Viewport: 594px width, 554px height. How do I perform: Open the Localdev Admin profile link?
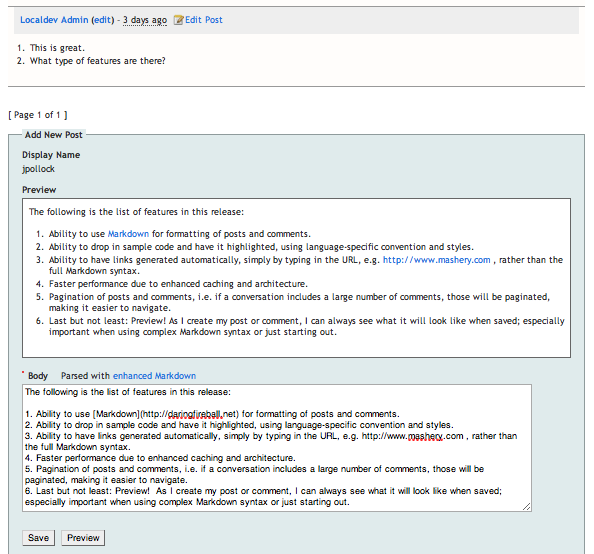(54, 20)
